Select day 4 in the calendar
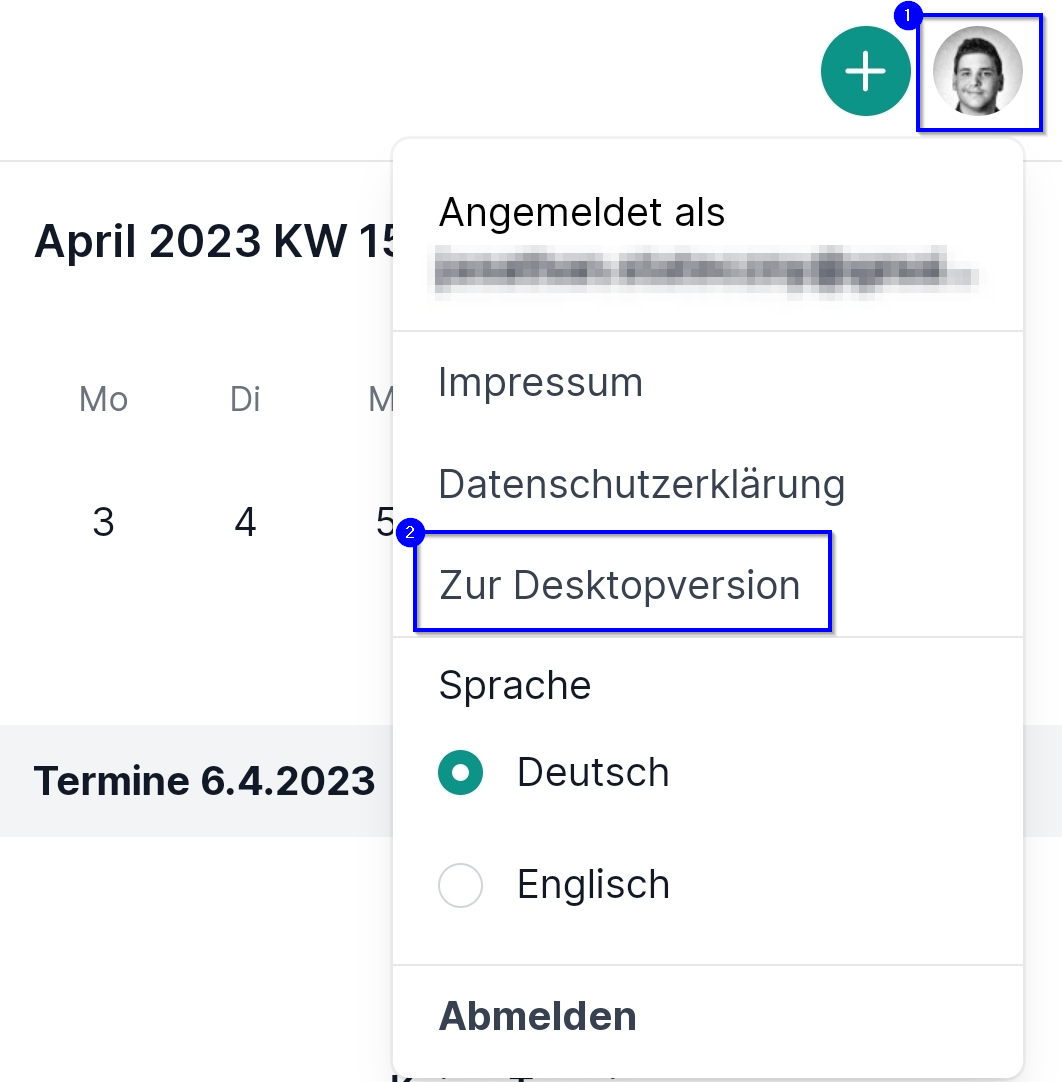The image size is (1062, 1082). click(245, 522)
